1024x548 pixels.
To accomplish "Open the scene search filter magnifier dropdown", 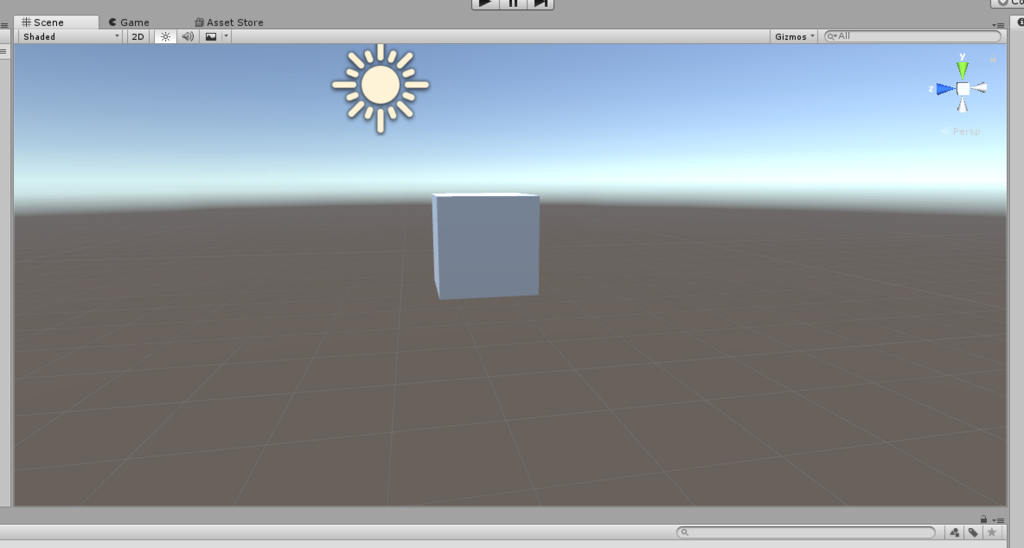I will tap(831, 36).
